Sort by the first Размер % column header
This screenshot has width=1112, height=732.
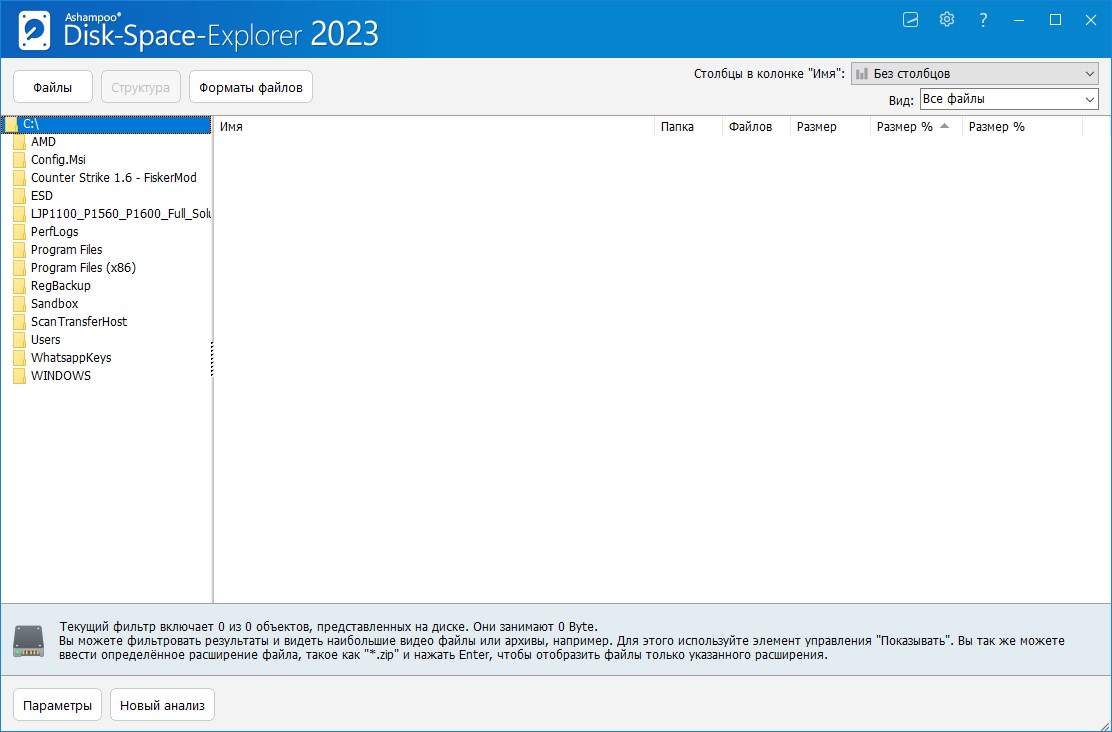pos(916,127)
